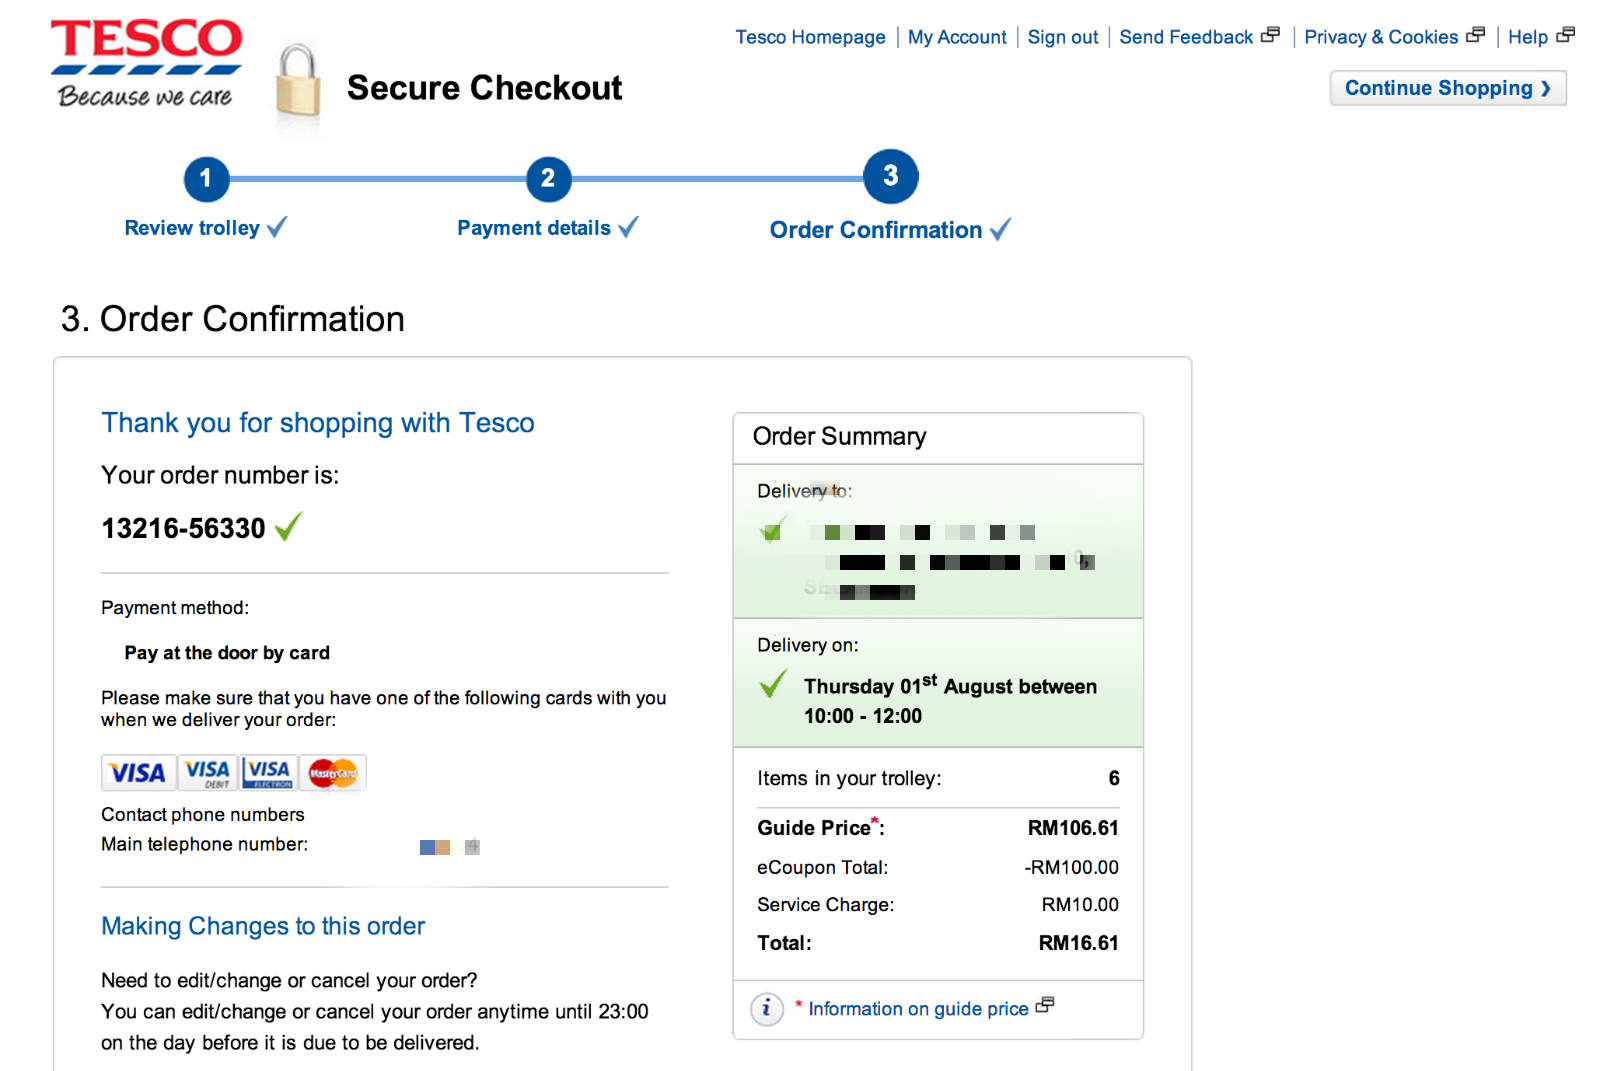1600x1071 pixels.
Task: Select the VISA Electron card icon
Action: tap(266, 772)
